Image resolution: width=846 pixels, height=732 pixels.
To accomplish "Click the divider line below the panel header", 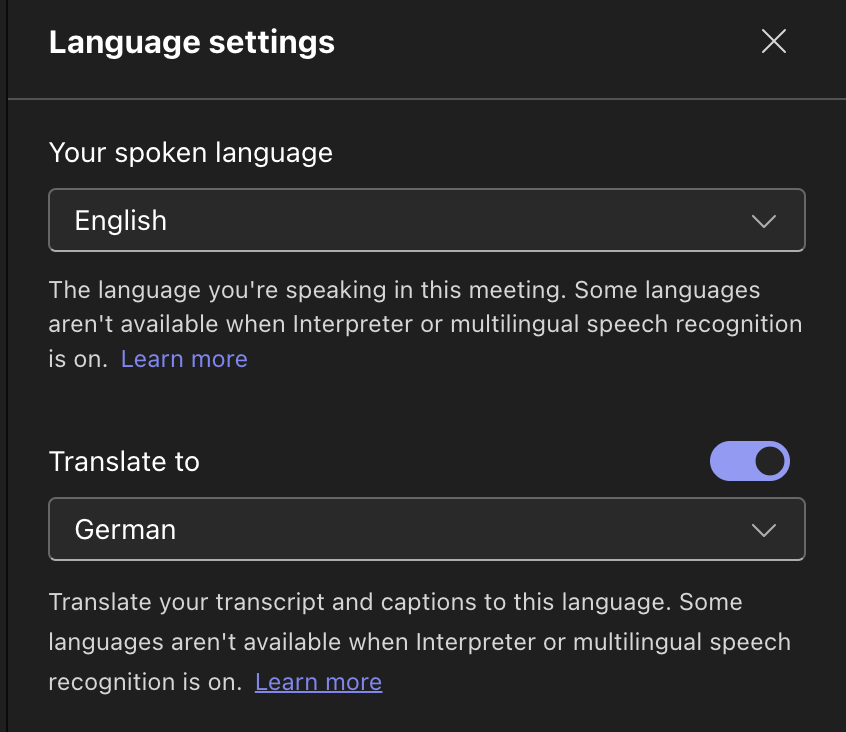I will tap(426, 99).
